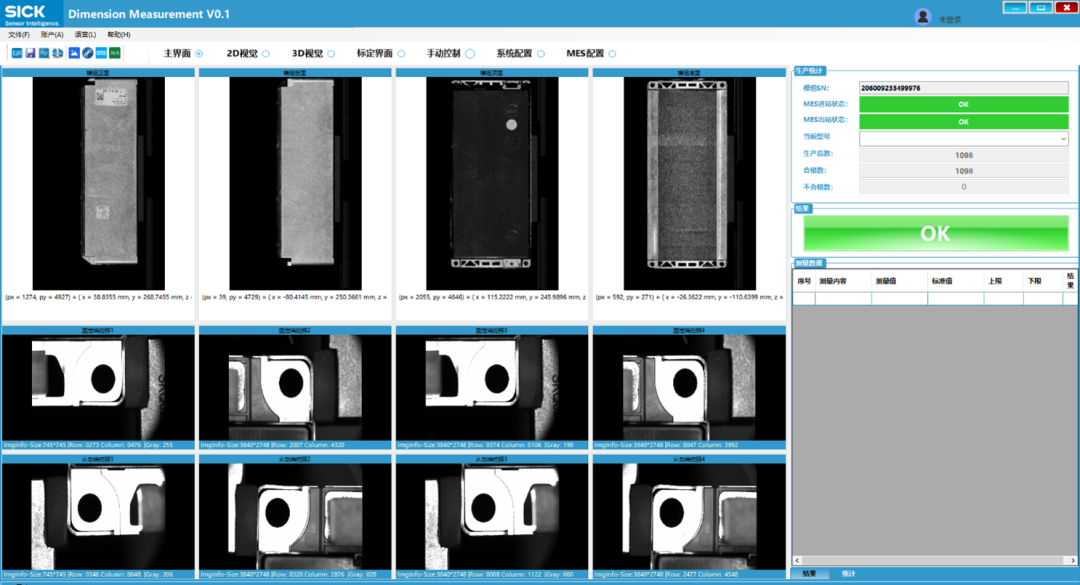Click the large green OK result indicator
Image resolution: width=1080 pixels, height=585 pixels.
[x=934, y=233]
